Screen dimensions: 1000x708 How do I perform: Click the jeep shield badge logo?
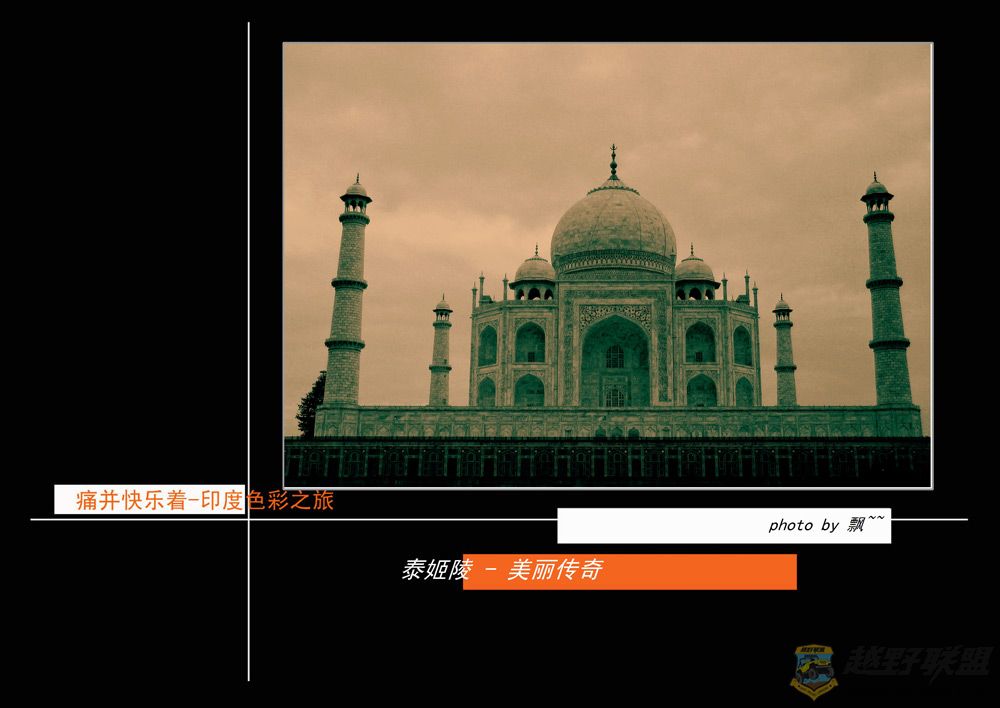[x=814, y=670]
